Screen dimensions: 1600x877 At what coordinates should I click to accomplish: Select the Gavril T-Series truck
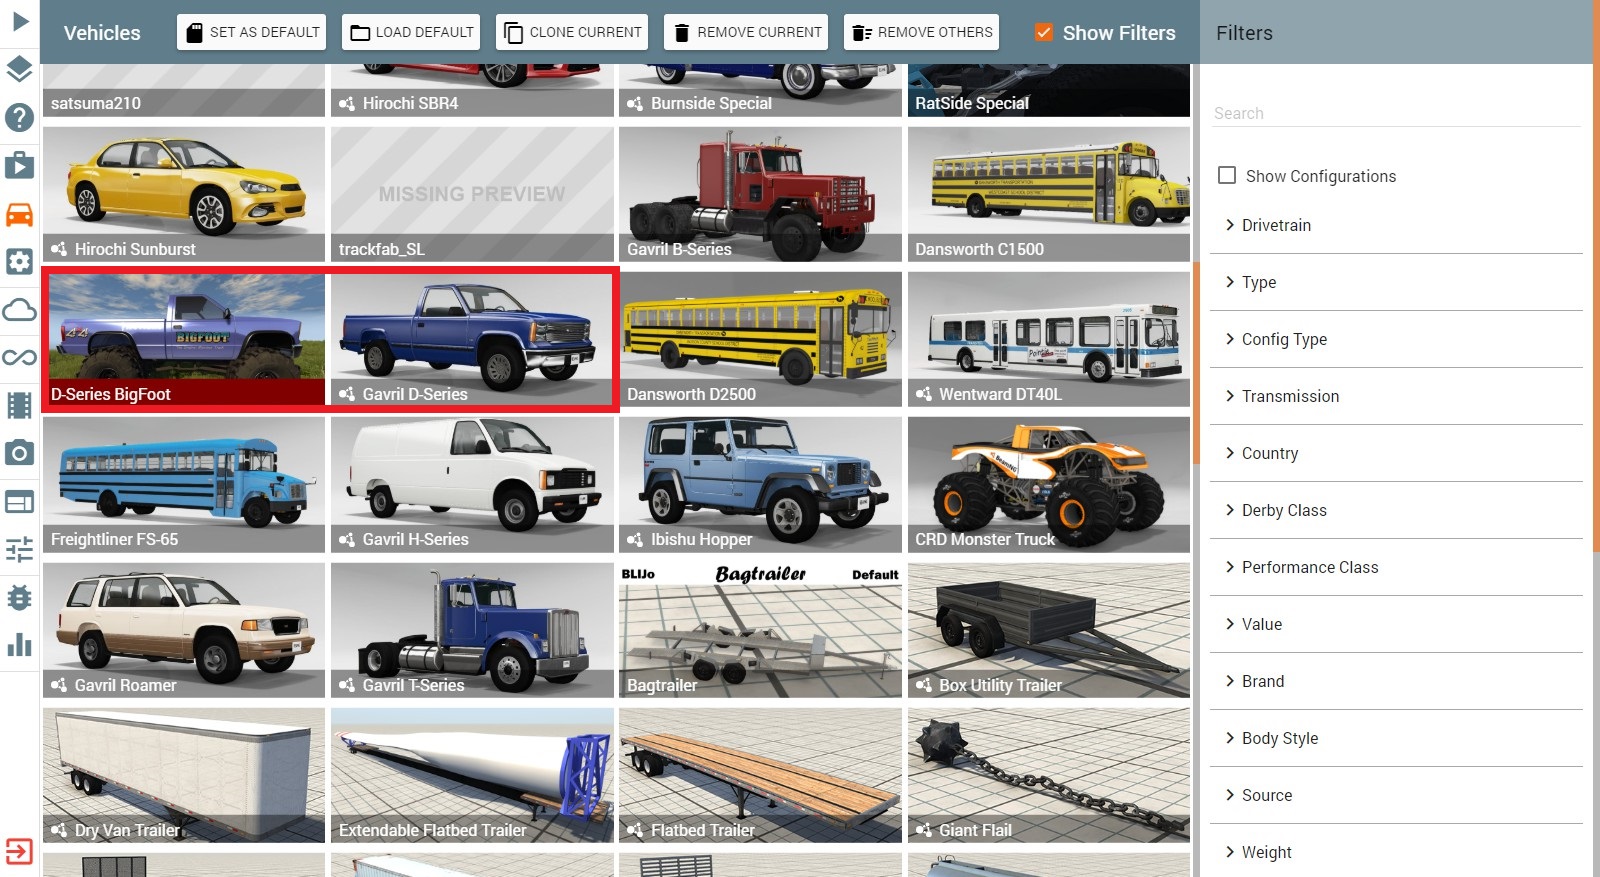472,630
